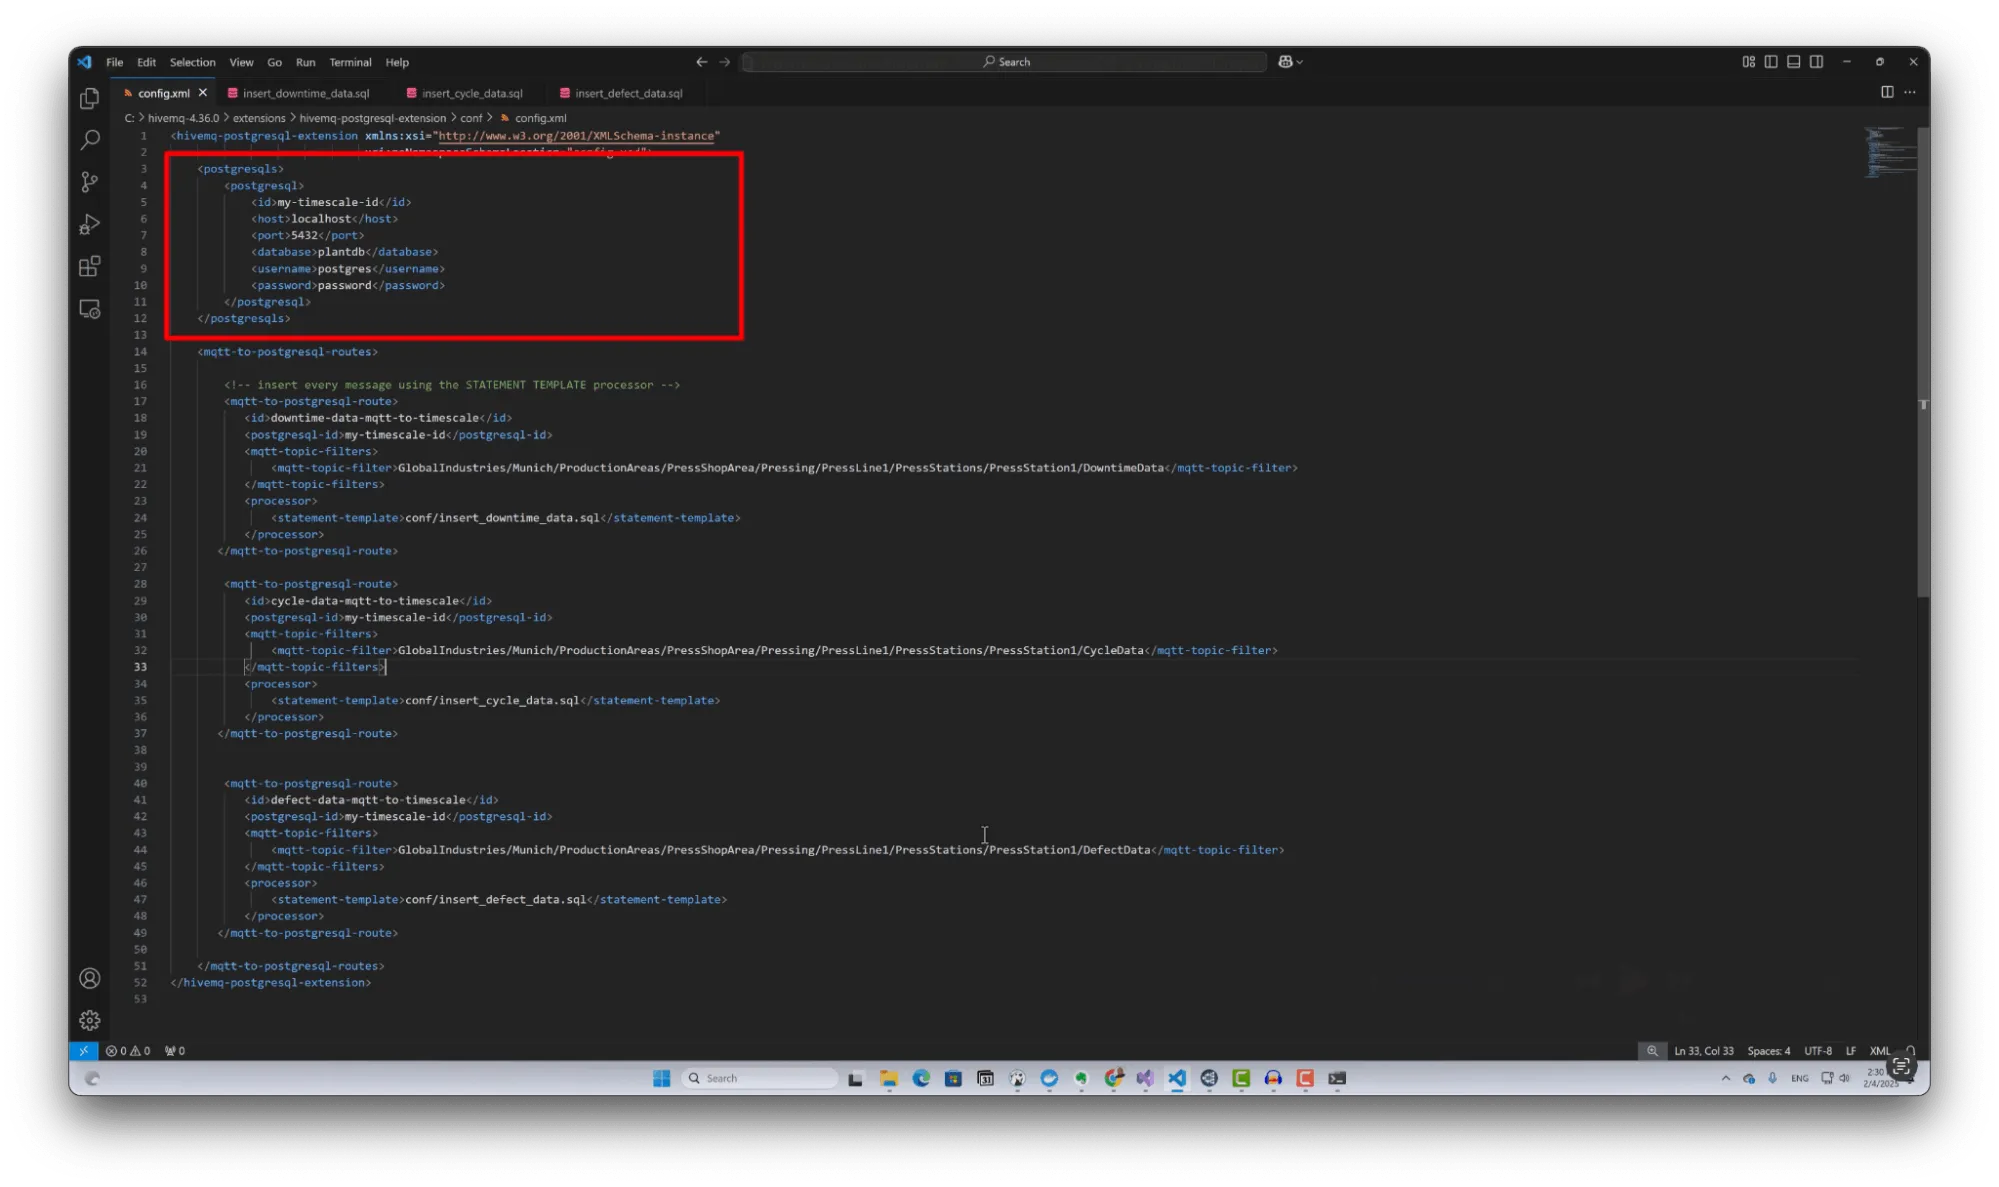Click the Windows taskbar Search box

tap(760, 1078)
